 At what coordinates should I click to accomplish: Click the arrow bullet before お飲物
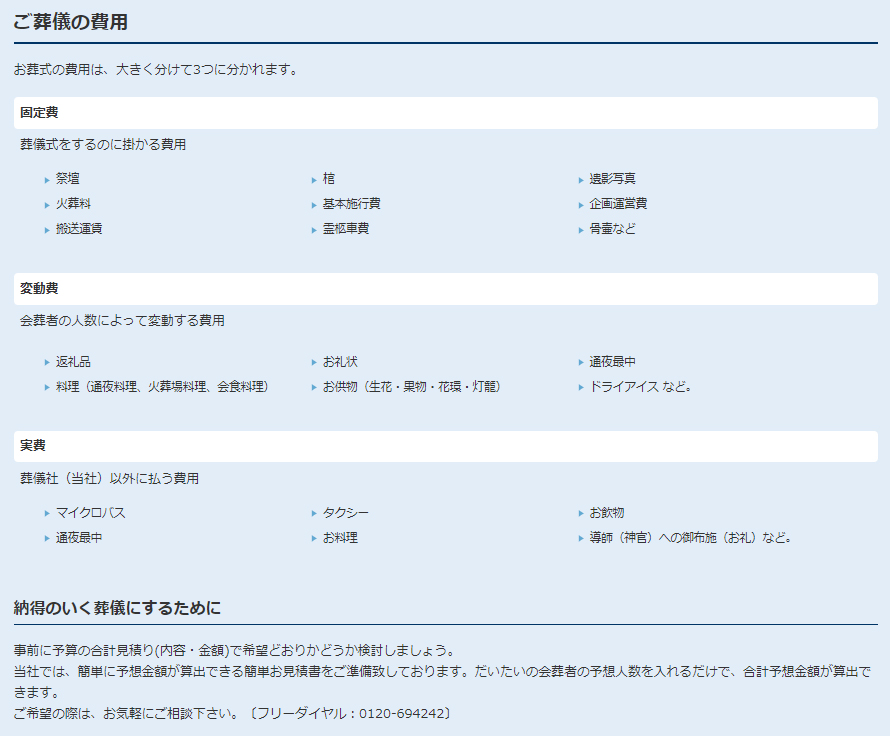(x=580, y=514)
